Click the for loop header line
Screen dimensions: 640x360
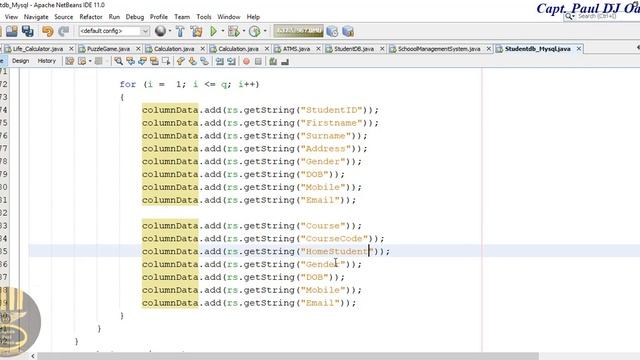[x=189, y=84]
